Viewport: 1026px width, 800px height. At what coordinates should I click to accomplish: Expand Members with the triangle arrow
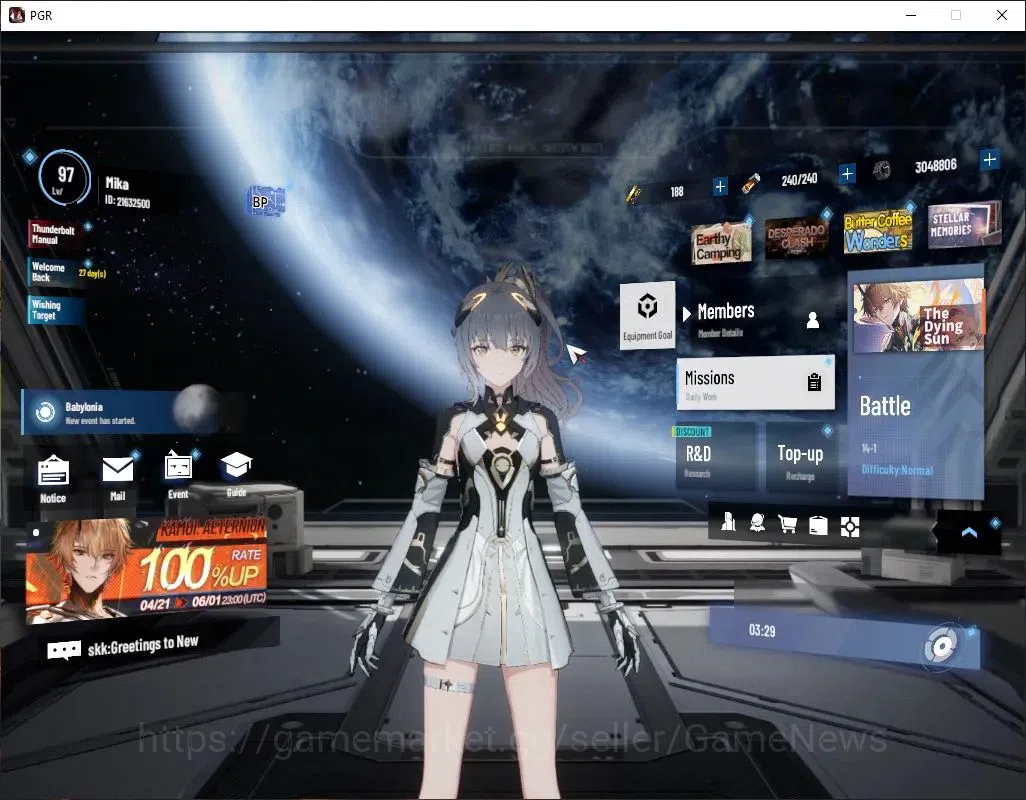[x=686, y=314]
